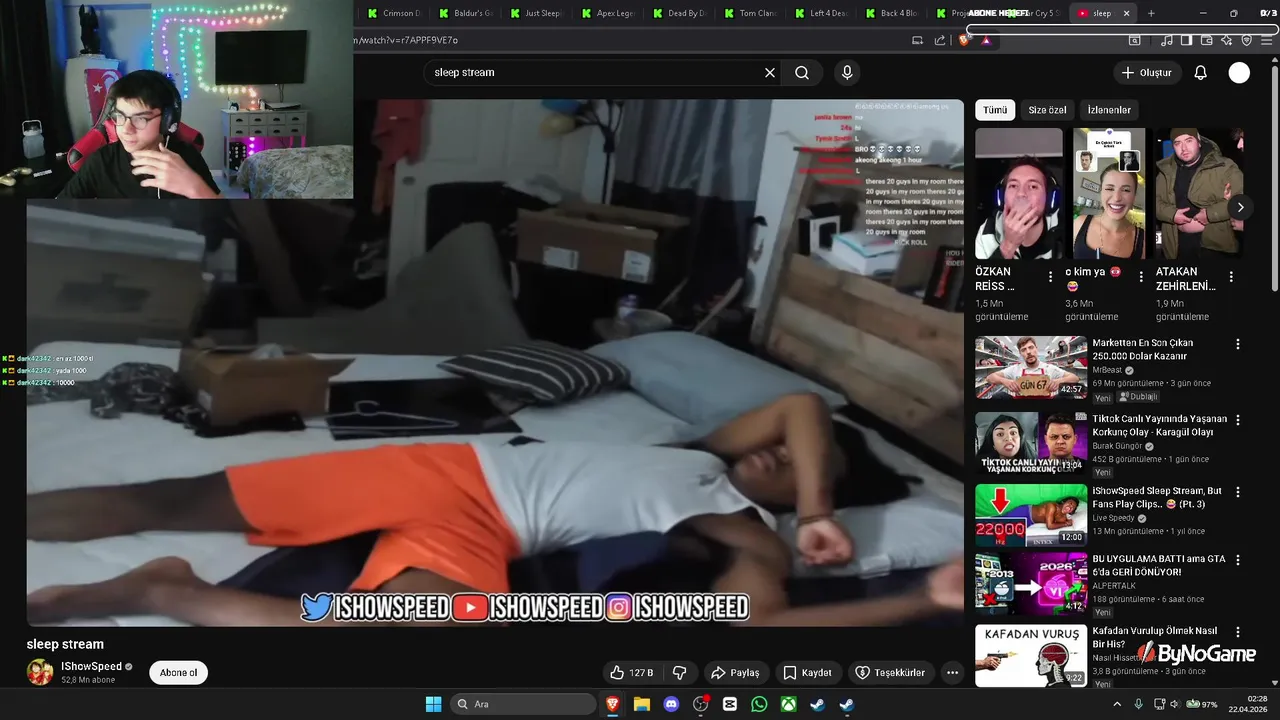Open options for ATAKAN ZEHİRLENİ short
Viewport: 1280px width, 720px height.
[1231, 277]
